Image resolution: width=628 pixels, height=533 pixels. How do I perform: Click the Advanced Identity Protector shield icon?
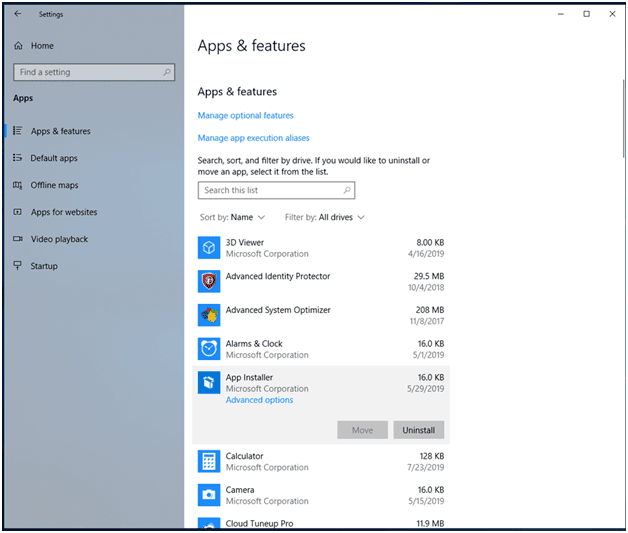(x=209, y=282)
